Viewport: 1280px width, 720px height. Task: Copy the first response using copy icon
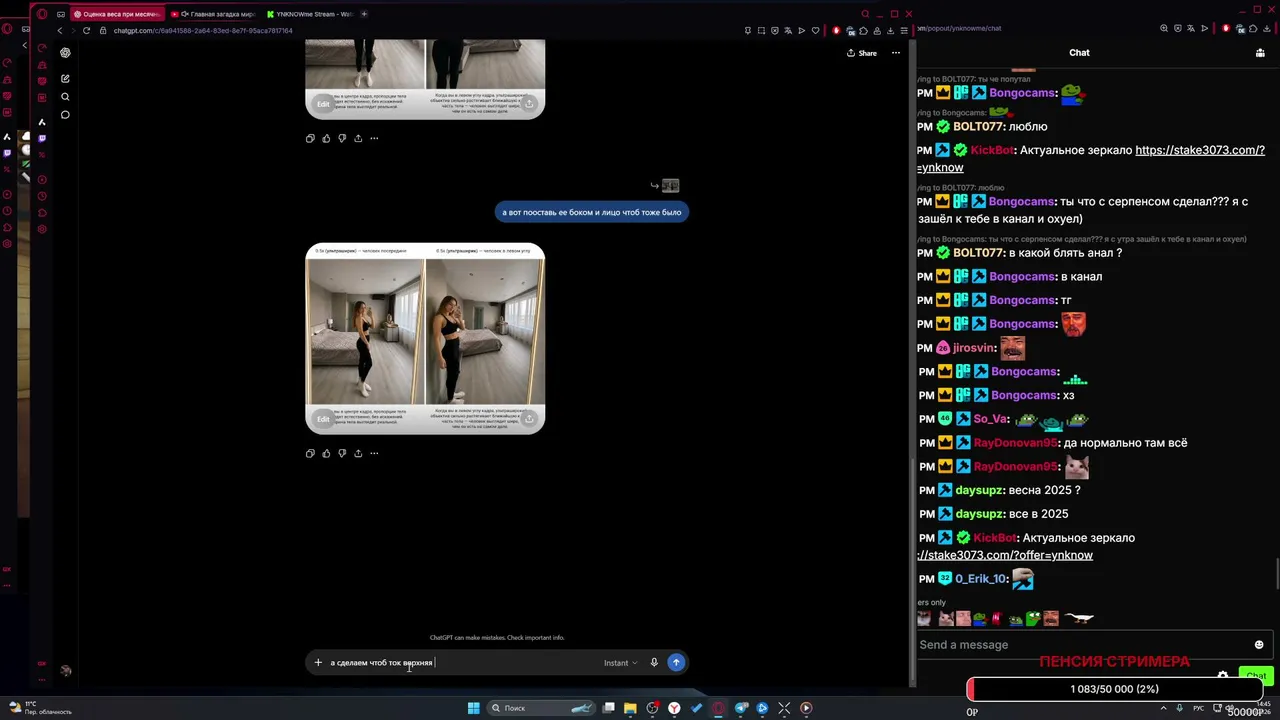tap(310, 138)
